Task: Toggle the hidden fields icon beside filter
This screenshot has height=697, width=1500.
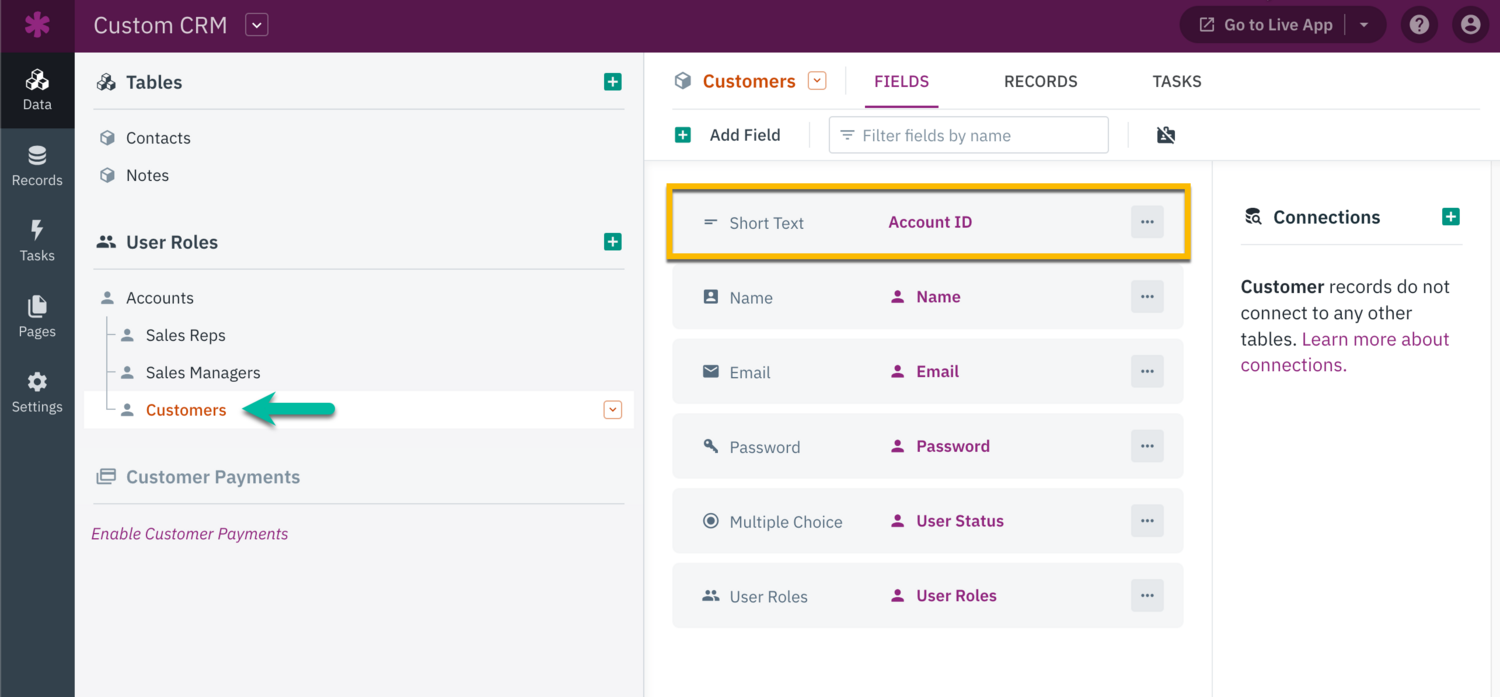Action: (x=1166, y=135)
